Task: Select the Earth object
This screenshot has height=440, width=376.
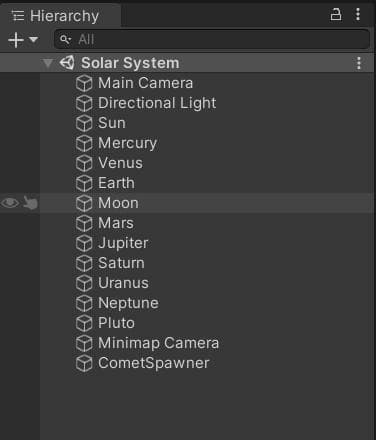Action: pyautogui.click(x=116, y=183)
